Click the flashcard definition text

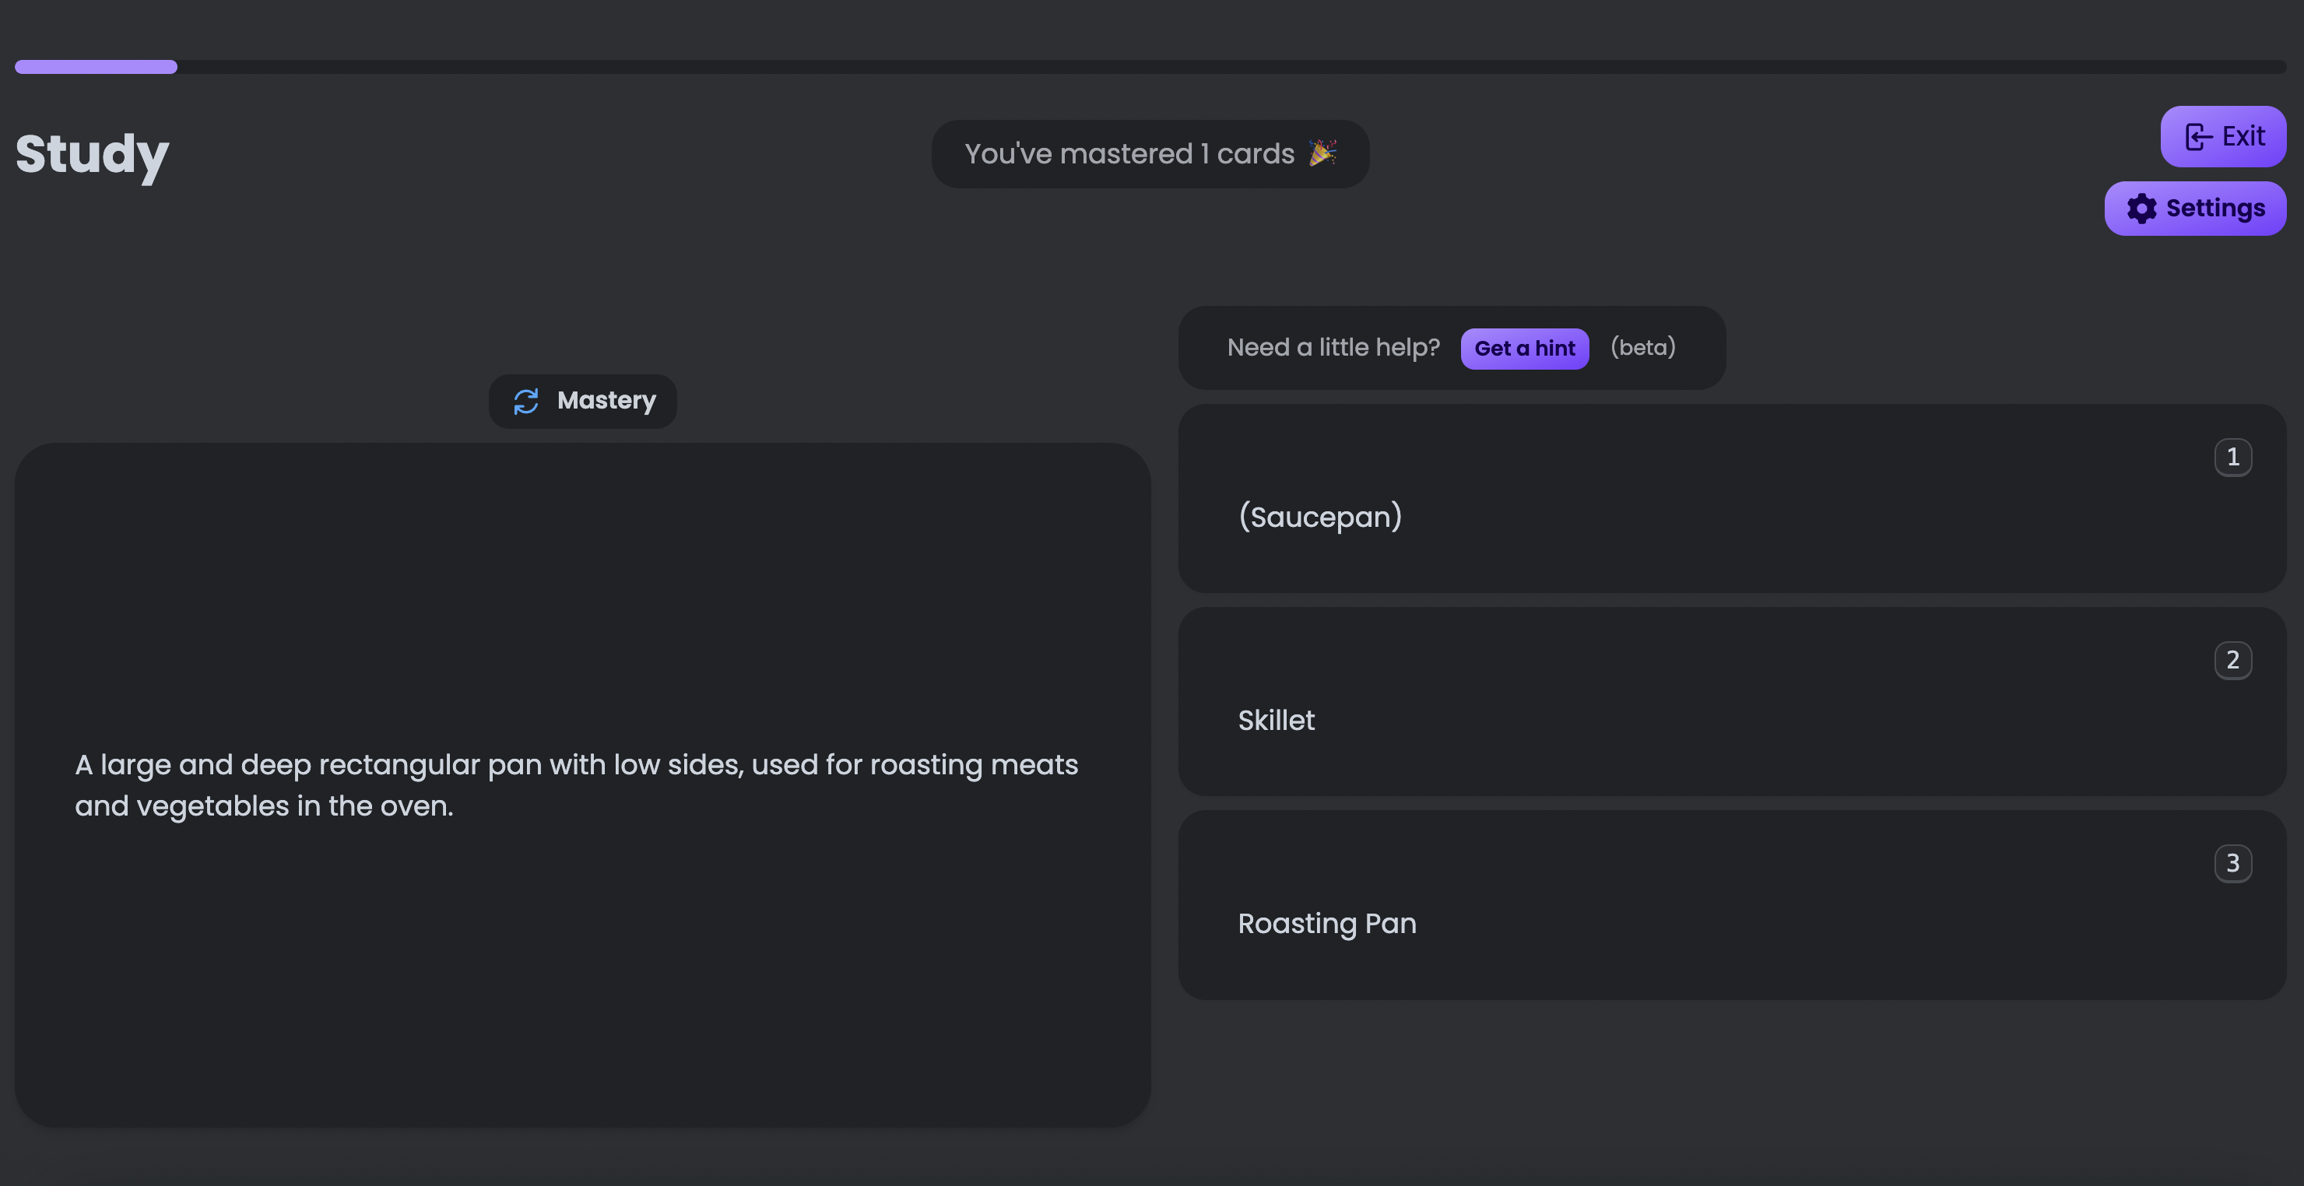(x=576, y=785)
